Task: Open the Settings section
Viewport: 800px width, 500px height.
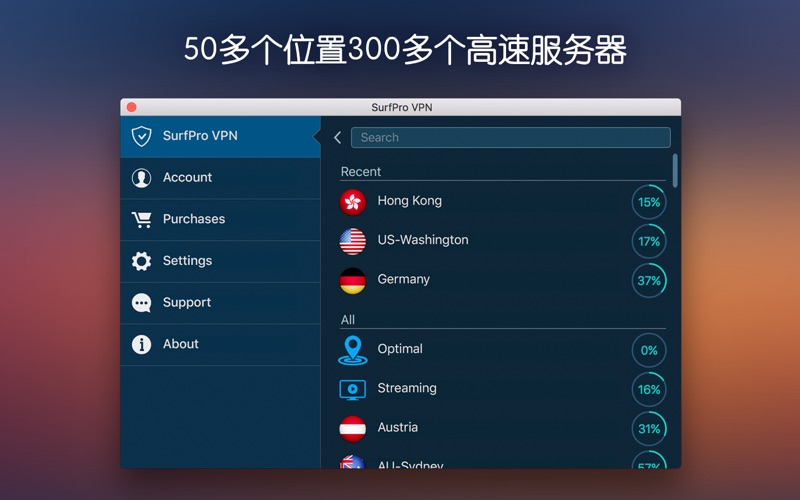Action: click(220, 261)
